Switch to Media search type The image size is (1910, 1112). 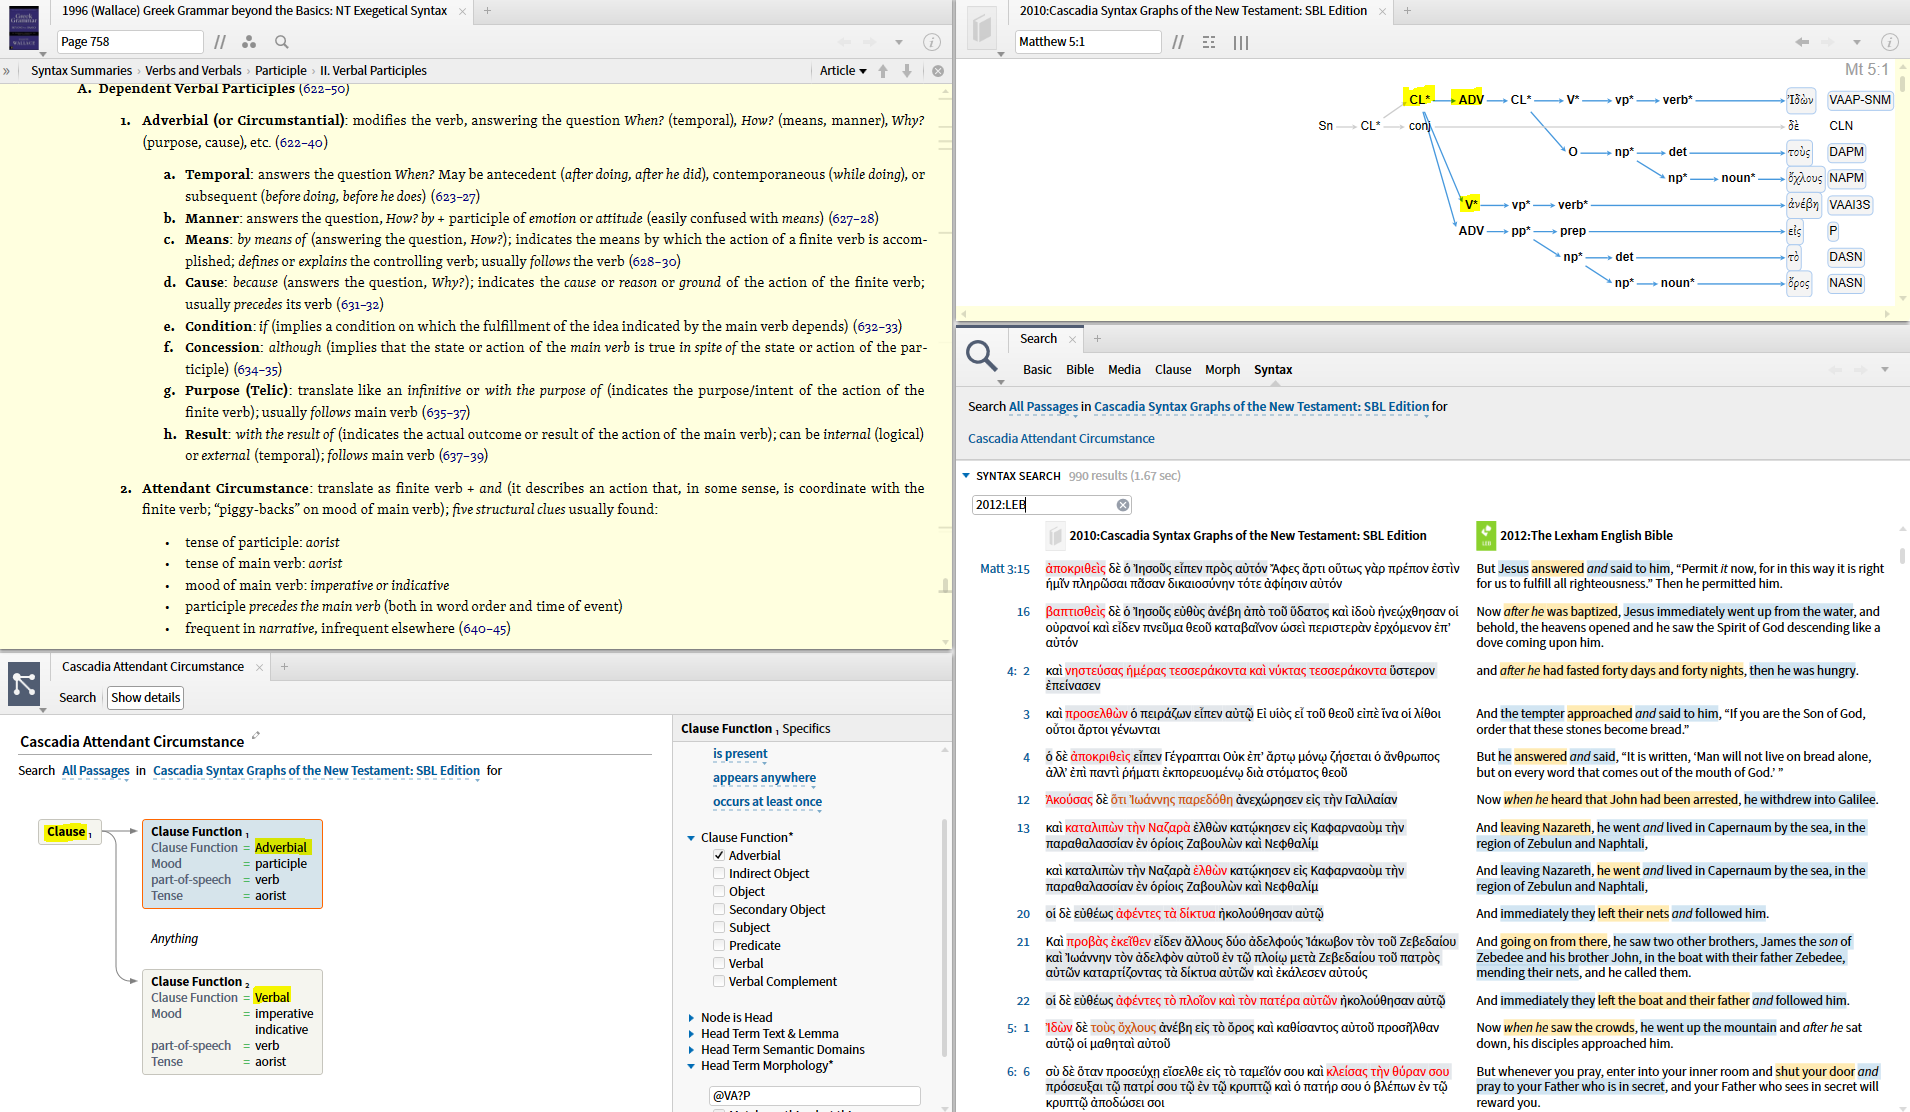[x=1124, y=370]
